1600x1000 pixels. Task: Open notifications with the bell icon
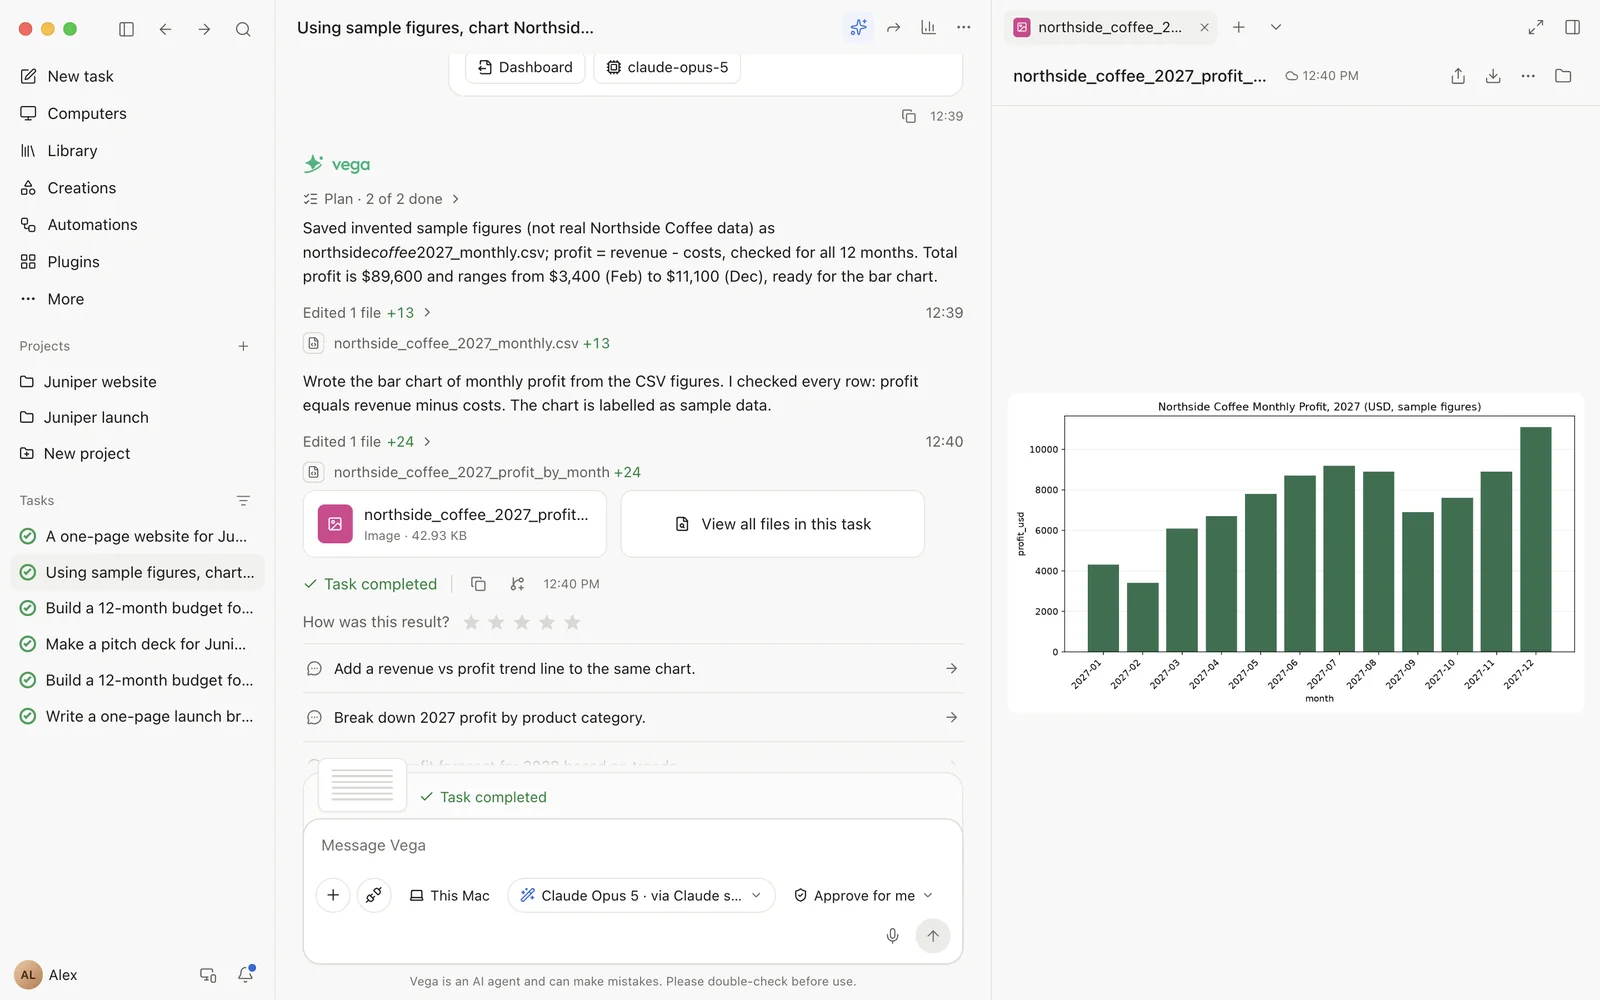(x=246, y=974)
